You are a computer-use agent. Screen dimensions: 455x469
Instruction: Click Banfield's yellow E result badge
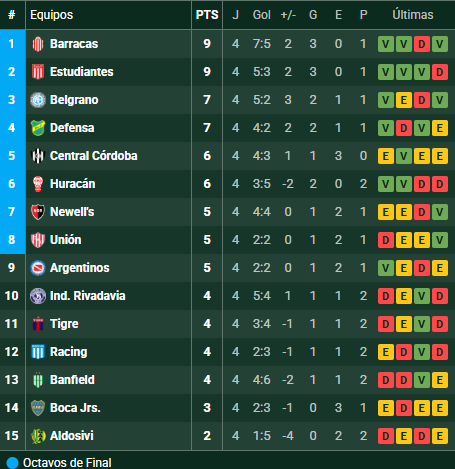pos(440,380)
